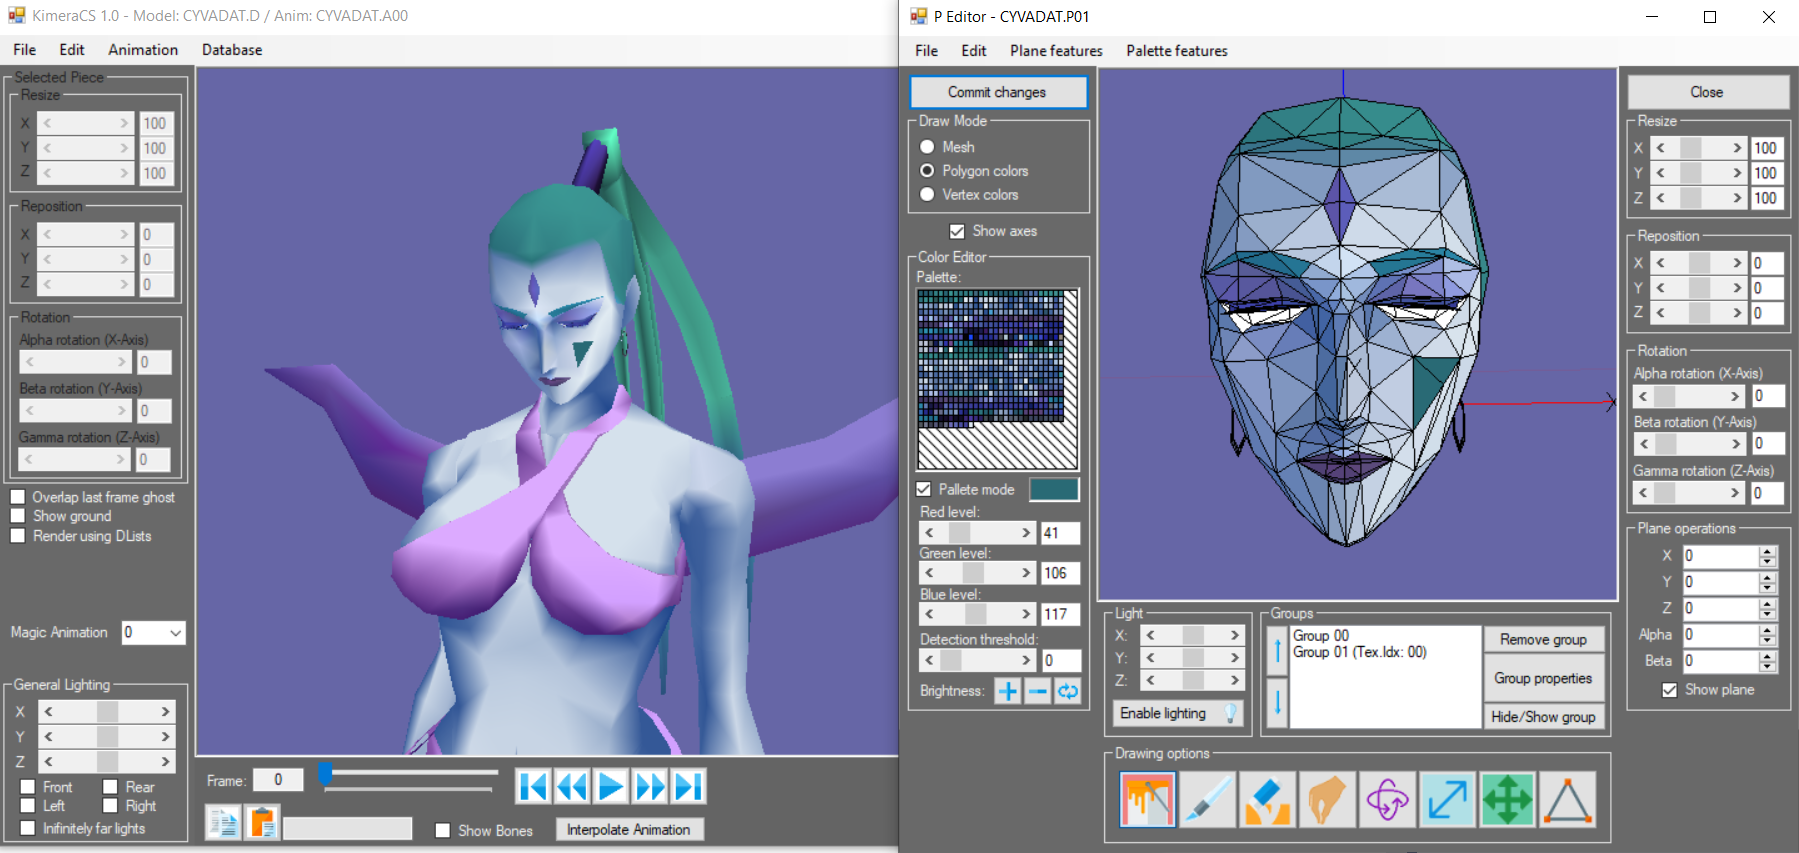The width and height of the screenshot is (1799, 853).
Task: Select the paintbrush drawing tool
Action: point(1207,800)
